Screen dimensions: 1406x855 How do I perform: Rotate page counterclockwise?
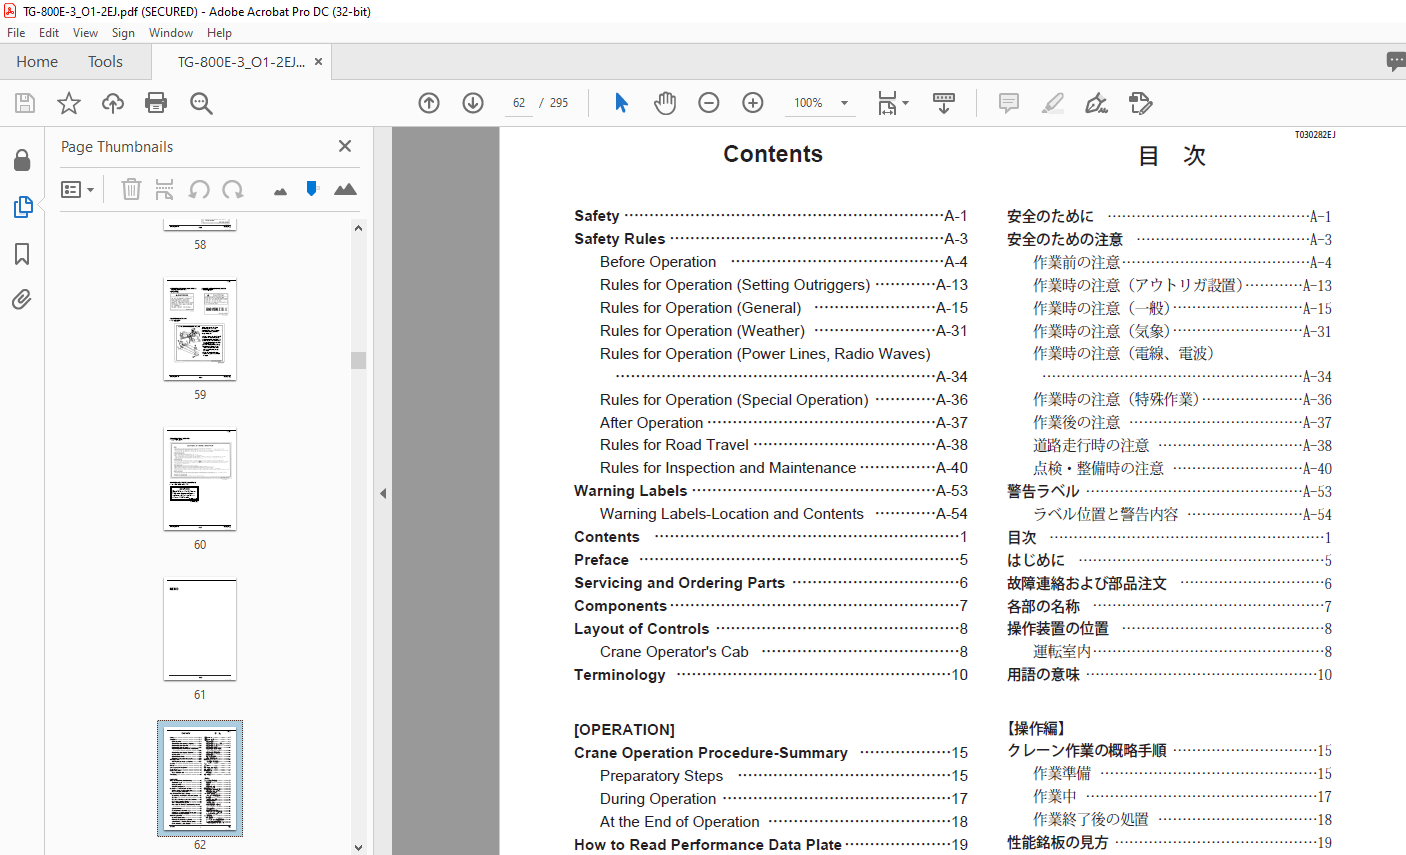pos(199,189)
